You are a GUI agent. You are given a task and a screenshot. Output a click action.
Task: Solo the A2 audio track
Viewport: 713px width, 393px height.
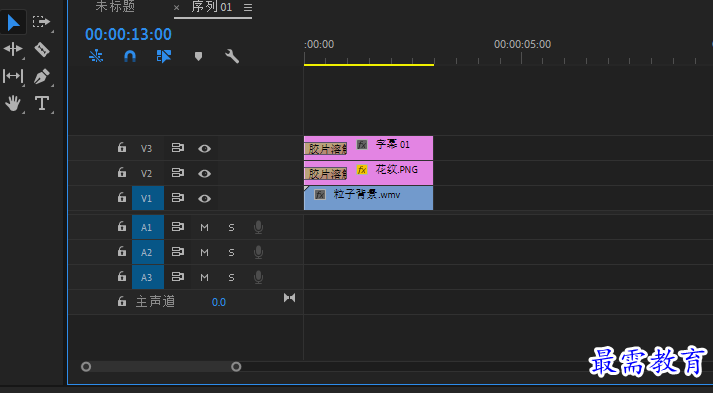(x=231, y=252)
